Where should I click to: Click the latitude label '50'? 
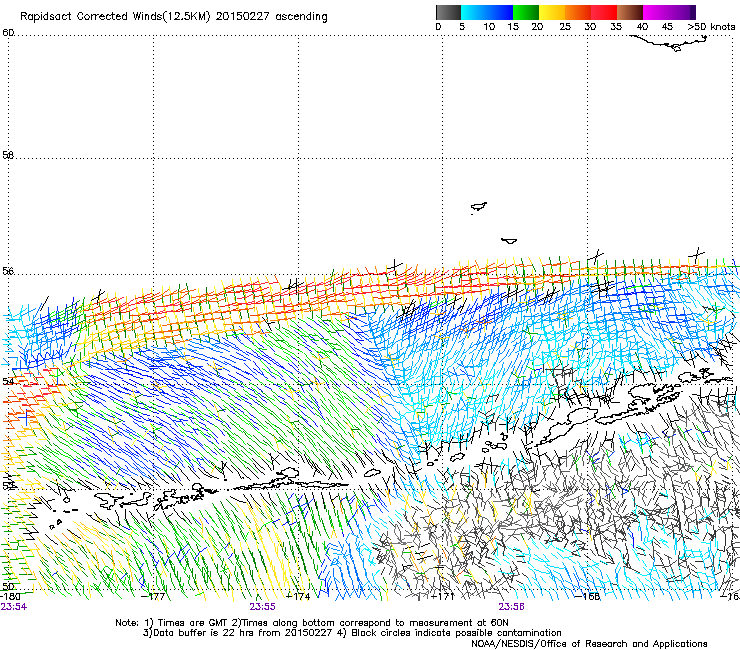[8, 586]
